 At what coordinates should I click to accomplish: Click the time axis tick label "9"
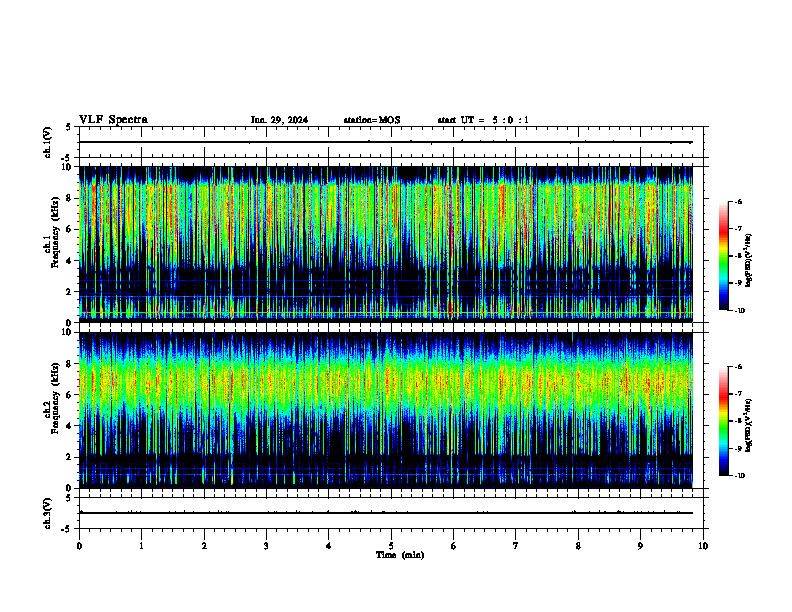(640, 546)
